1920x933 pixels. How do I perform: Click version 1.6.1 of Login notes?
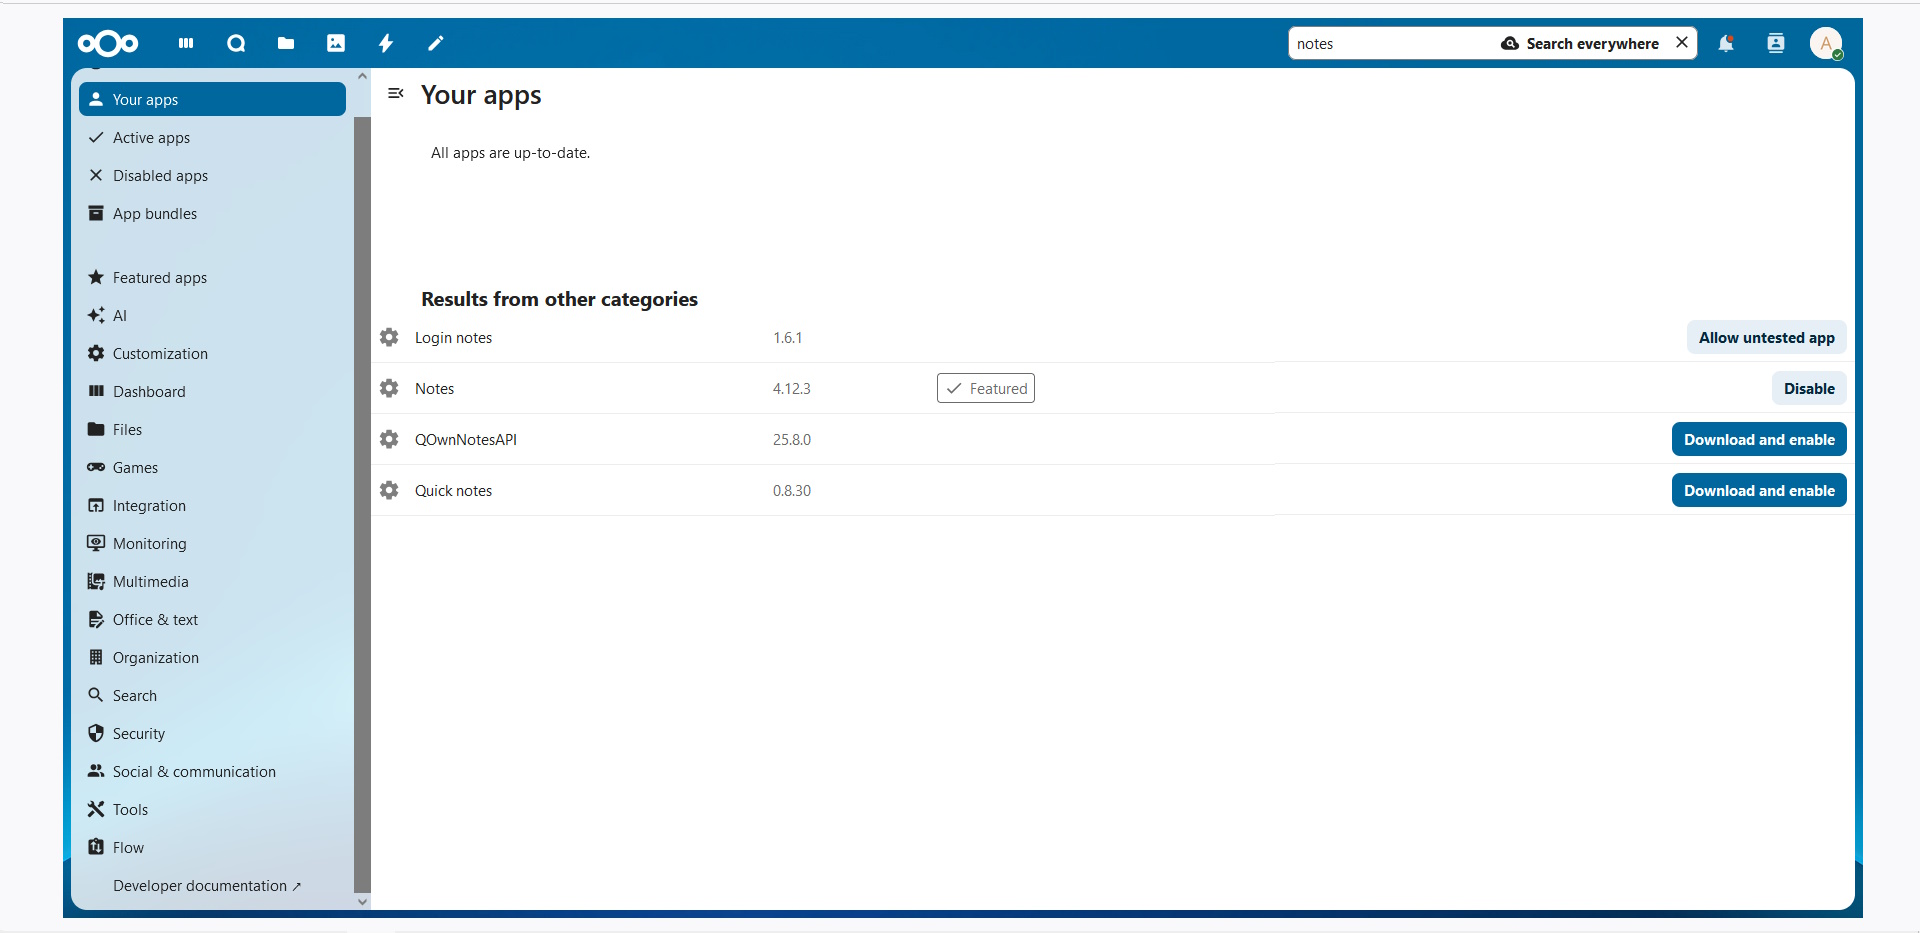788,337
